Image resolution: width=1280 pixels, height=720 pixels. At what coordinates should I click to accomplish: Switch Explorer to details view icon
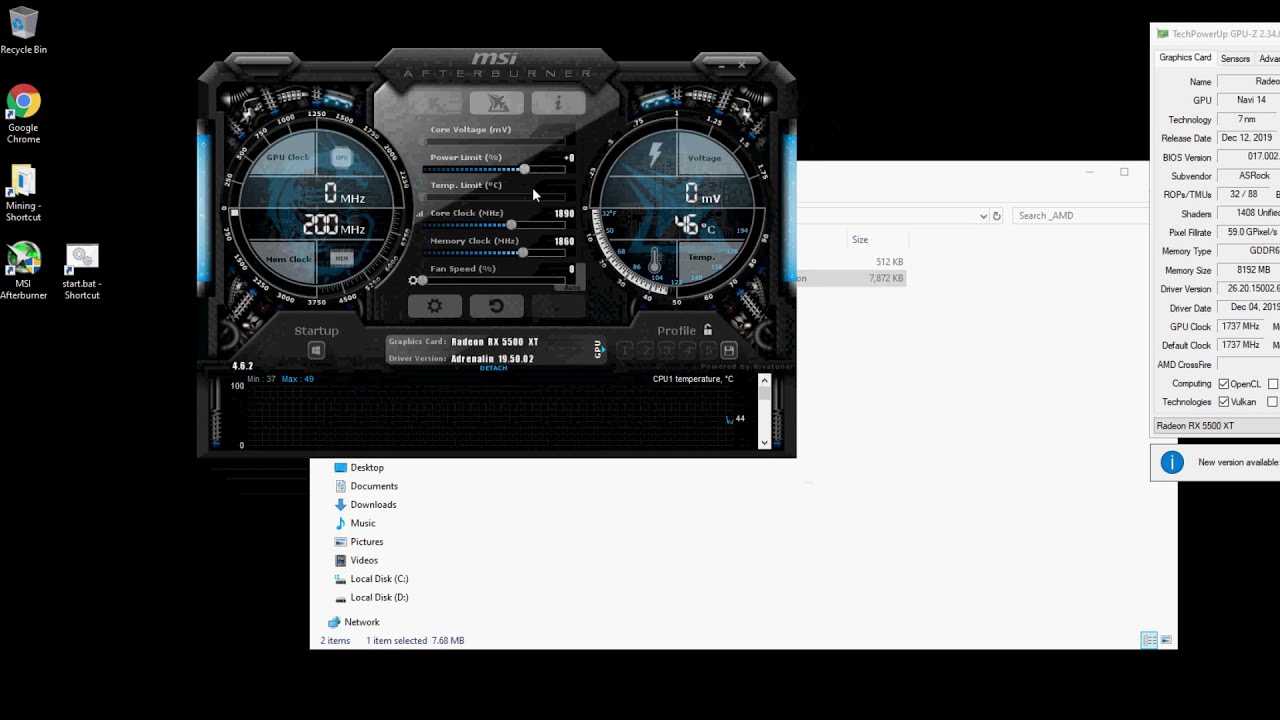[1150, 640]
